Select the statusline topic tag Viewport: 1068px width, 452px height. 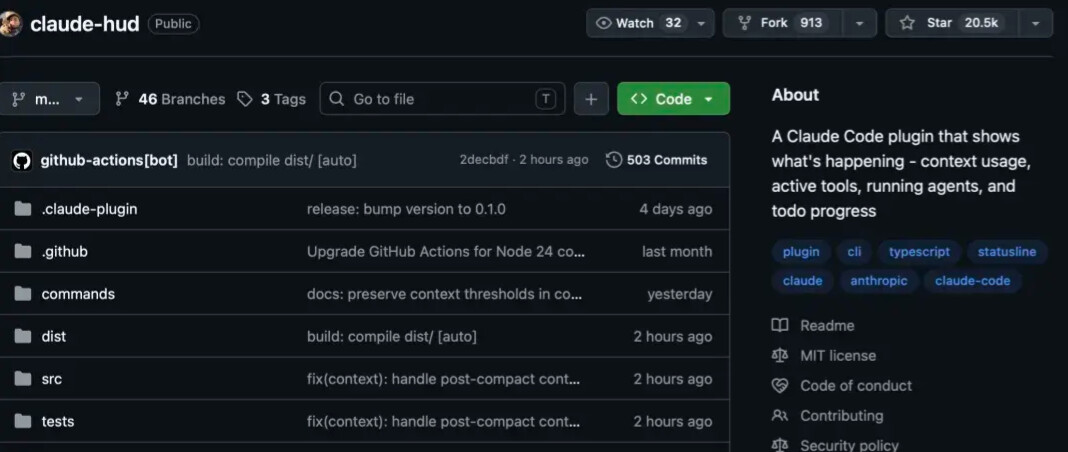(1007, 252)
